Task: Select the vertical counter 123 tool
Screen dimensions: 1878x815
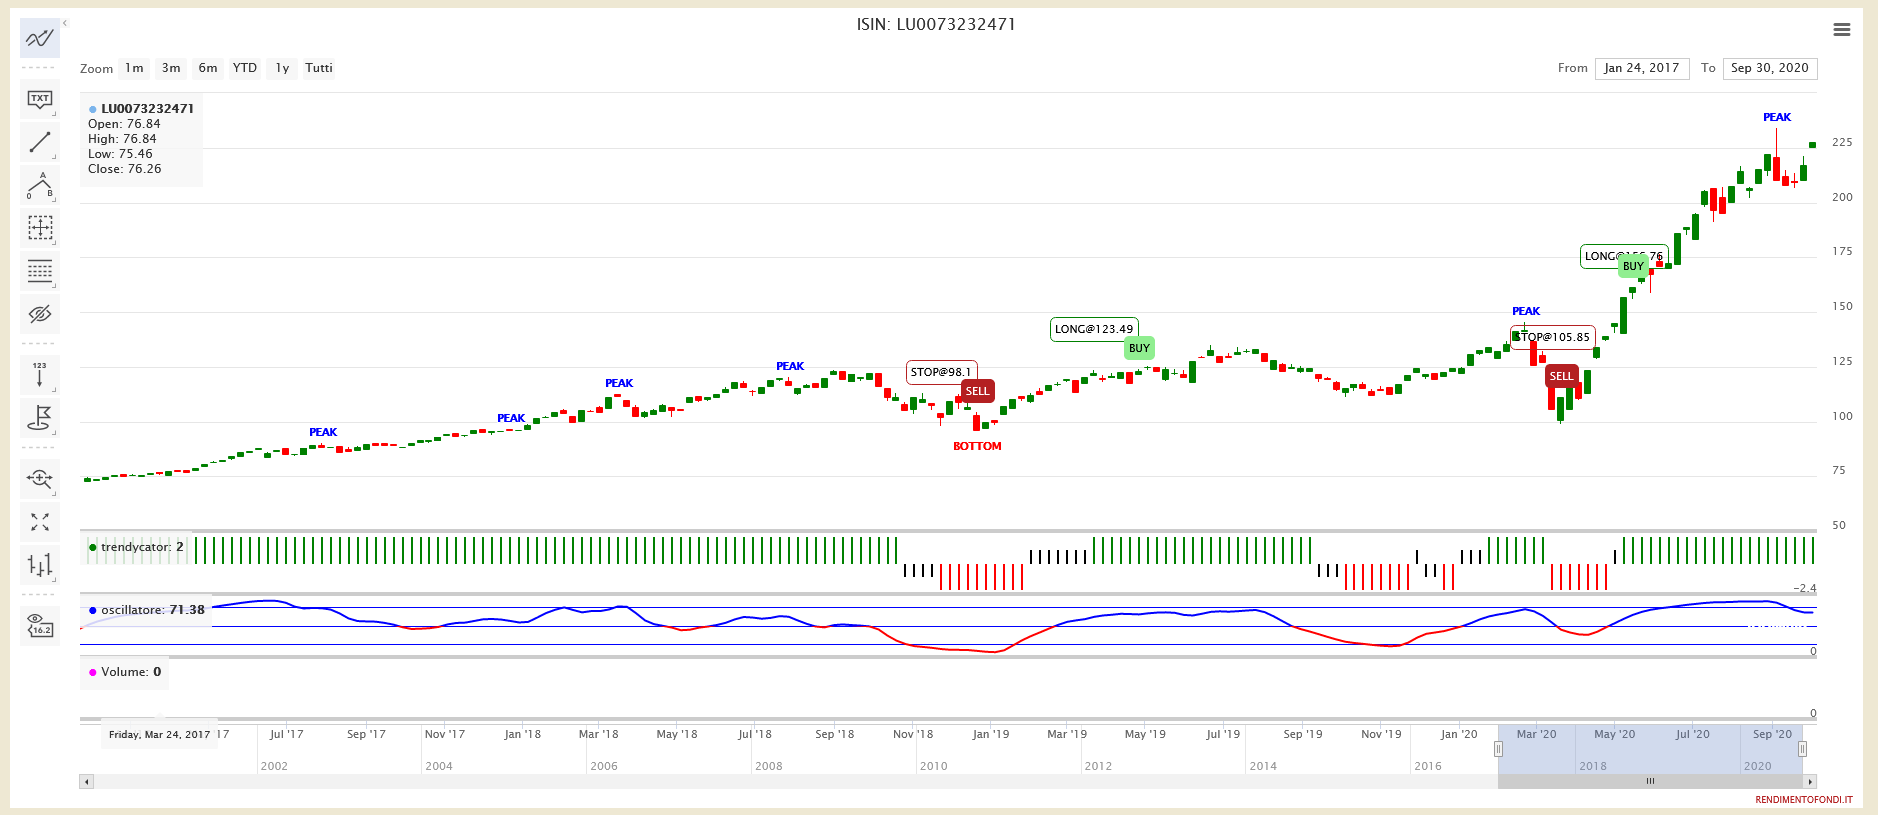Action: pyautogui.click(x=39, y=374)
